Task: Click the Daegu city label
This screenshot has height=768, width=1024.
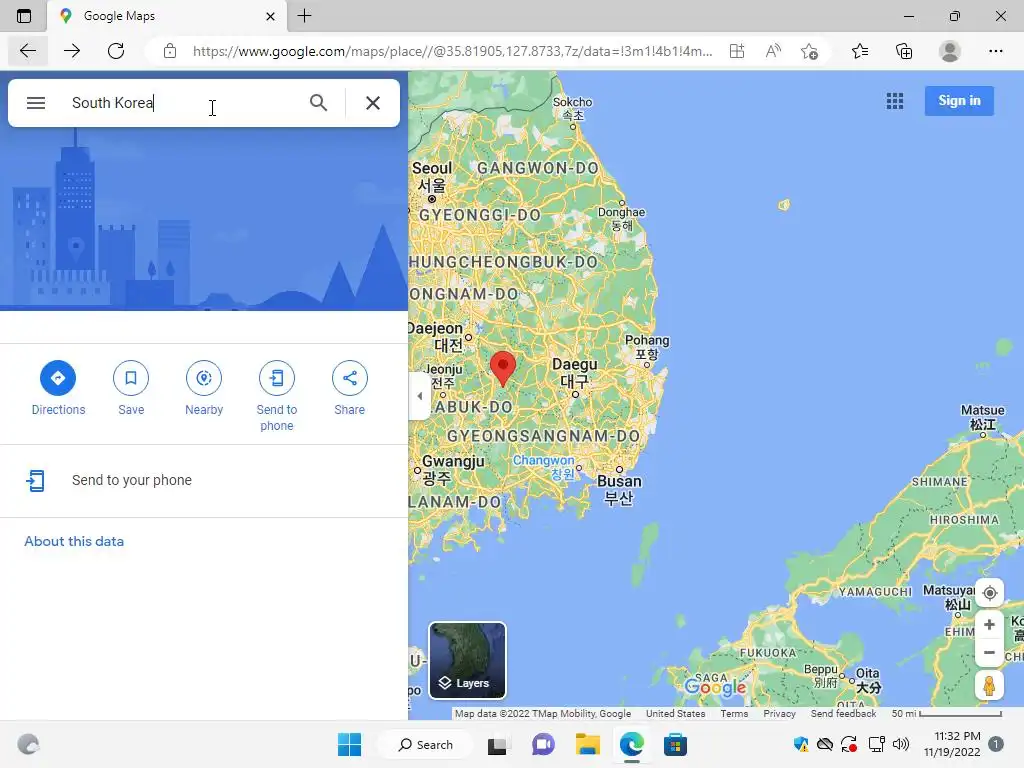Action: (x=575, y=372)
